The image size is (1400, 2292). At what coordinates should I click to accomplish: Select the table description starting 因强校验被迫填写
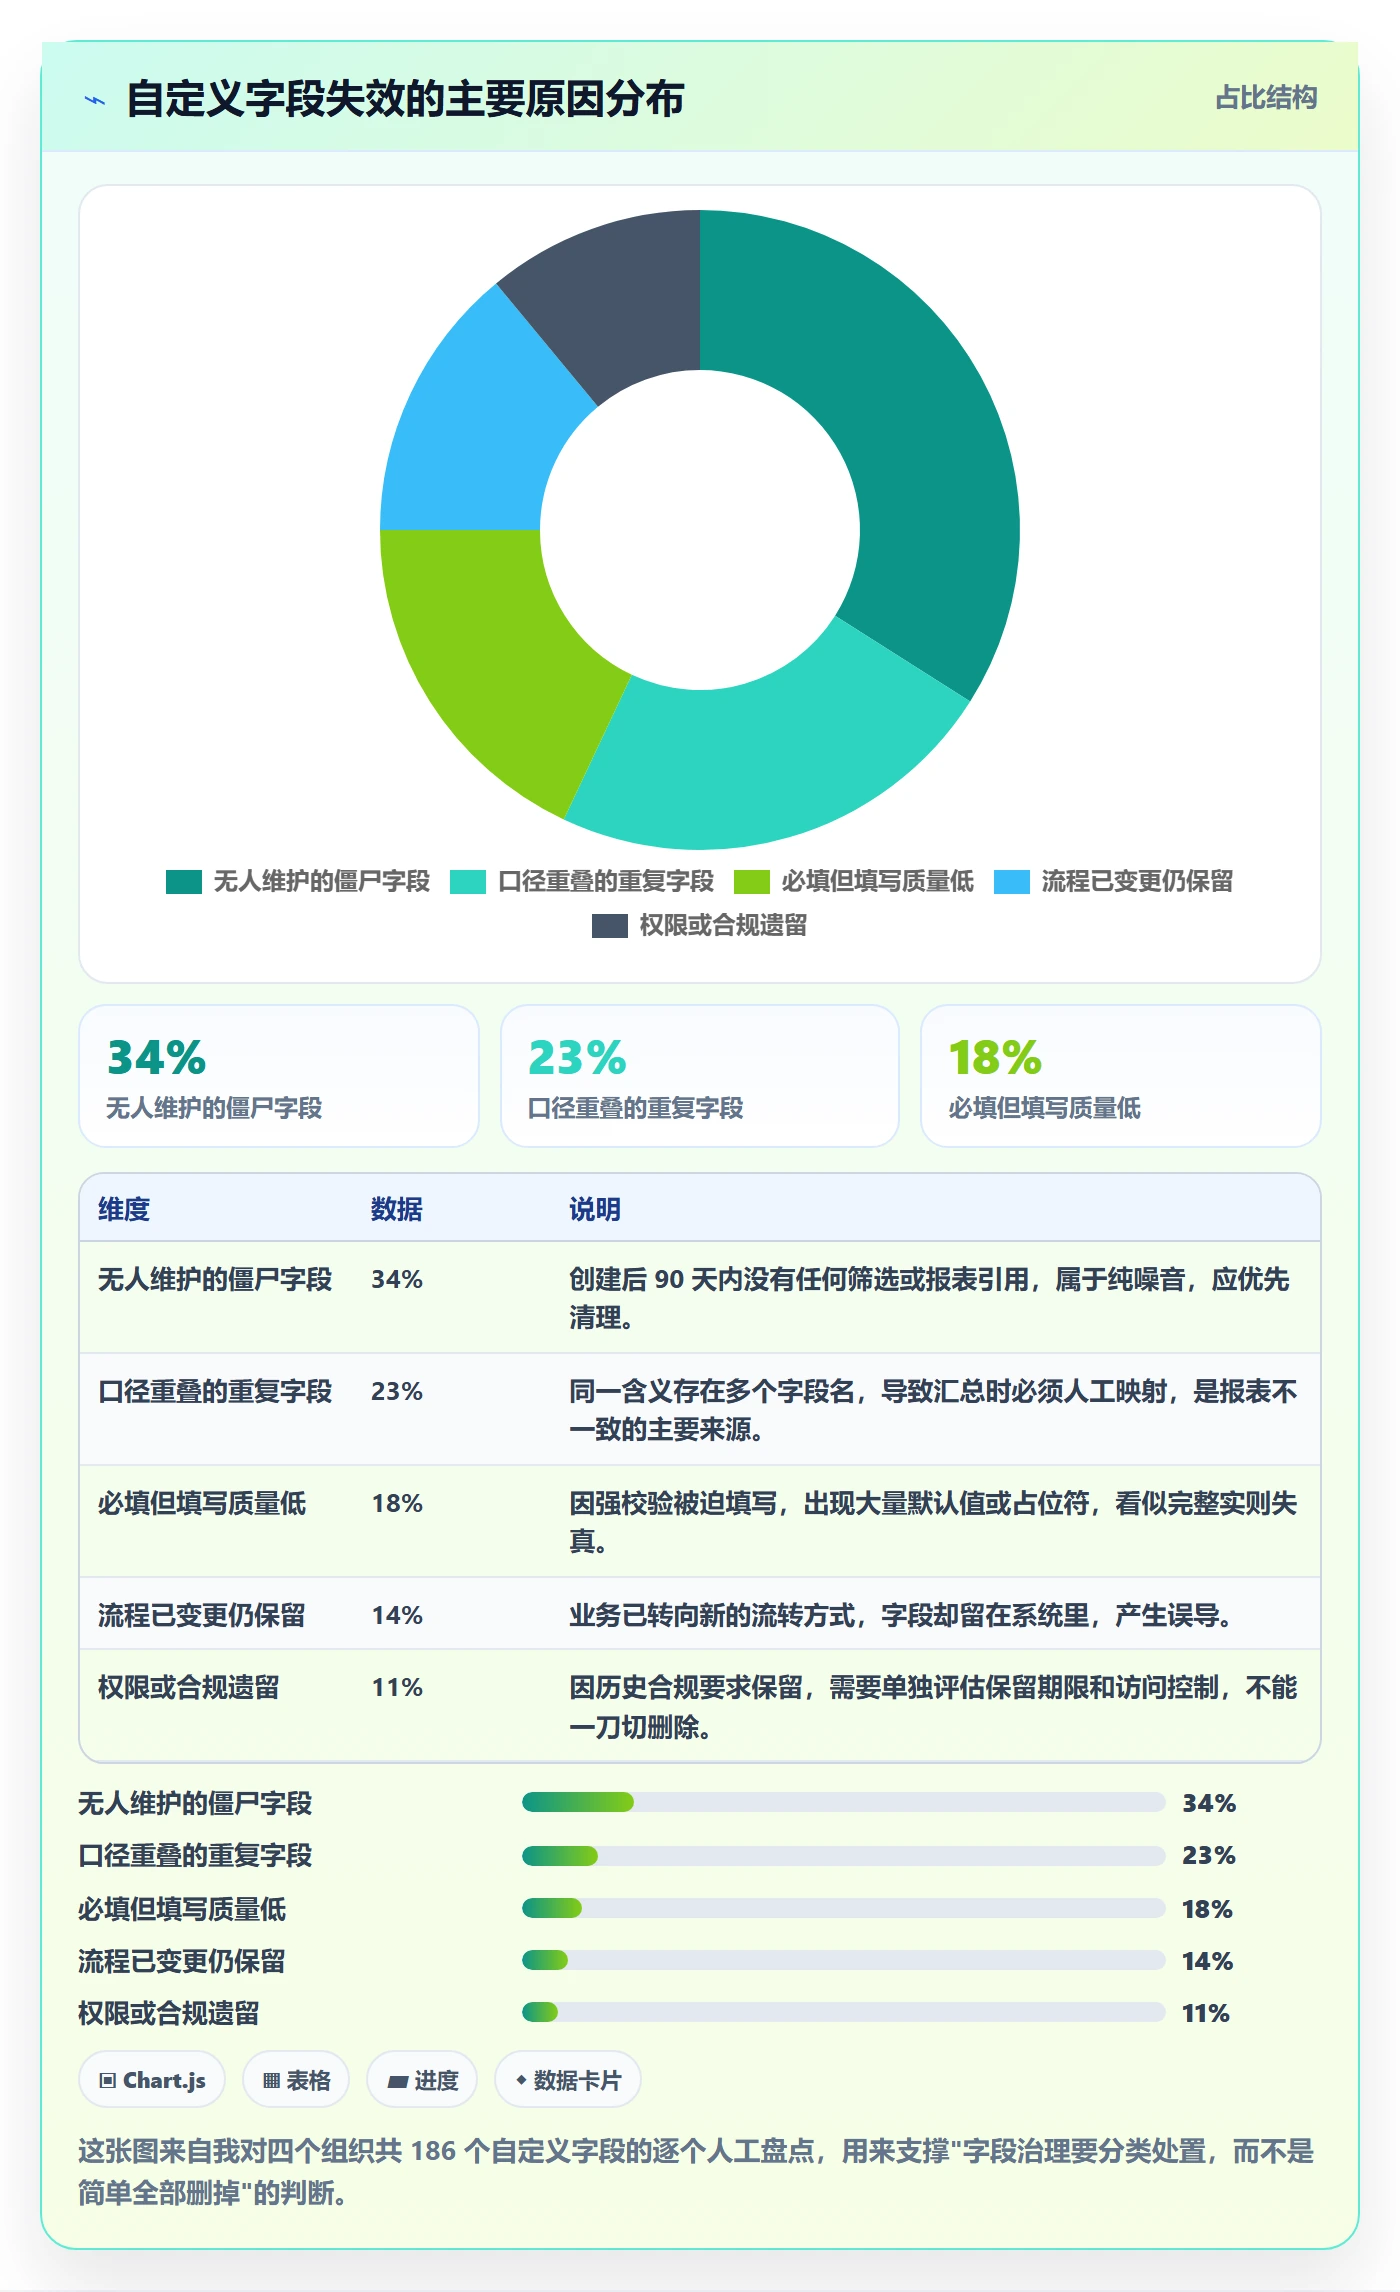coord(934,1522)
